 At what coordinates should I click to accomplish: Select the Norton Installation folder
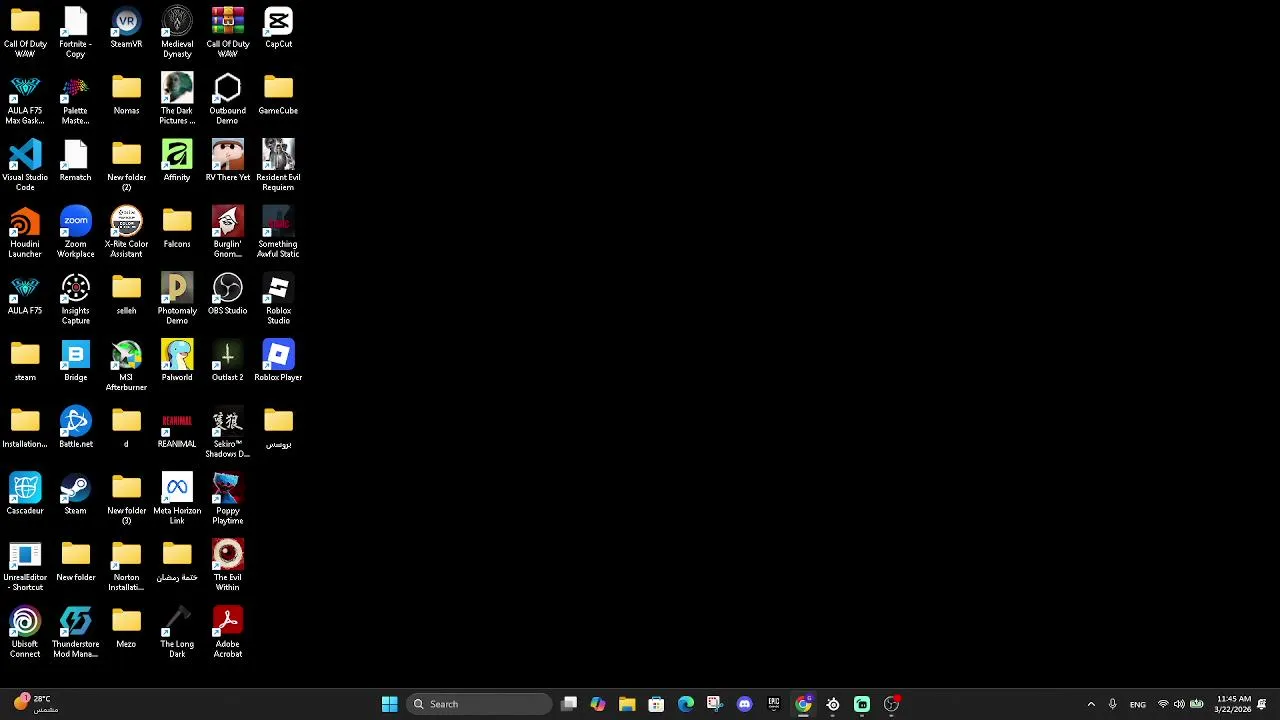point(126,567)
